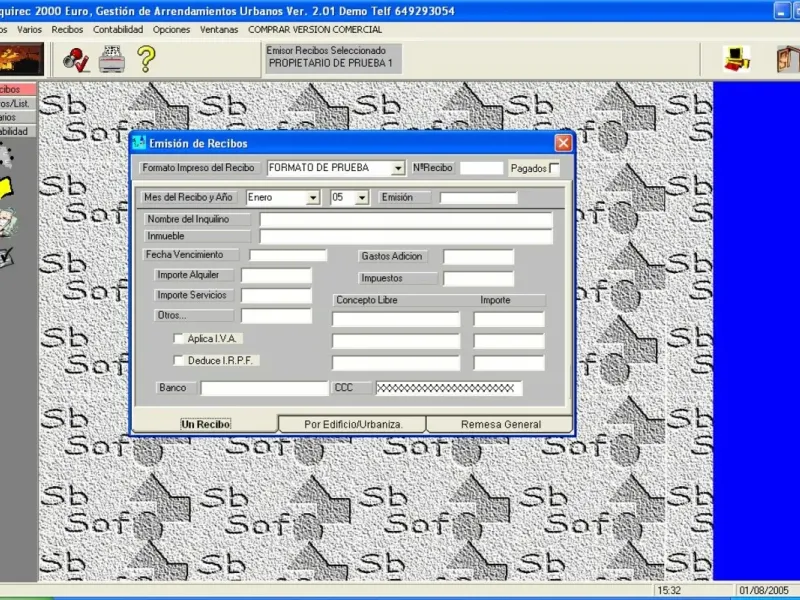Select the sidebar tab ending in 'os/List.'
This screenshot has height=600, width=800.
(18, 104)
